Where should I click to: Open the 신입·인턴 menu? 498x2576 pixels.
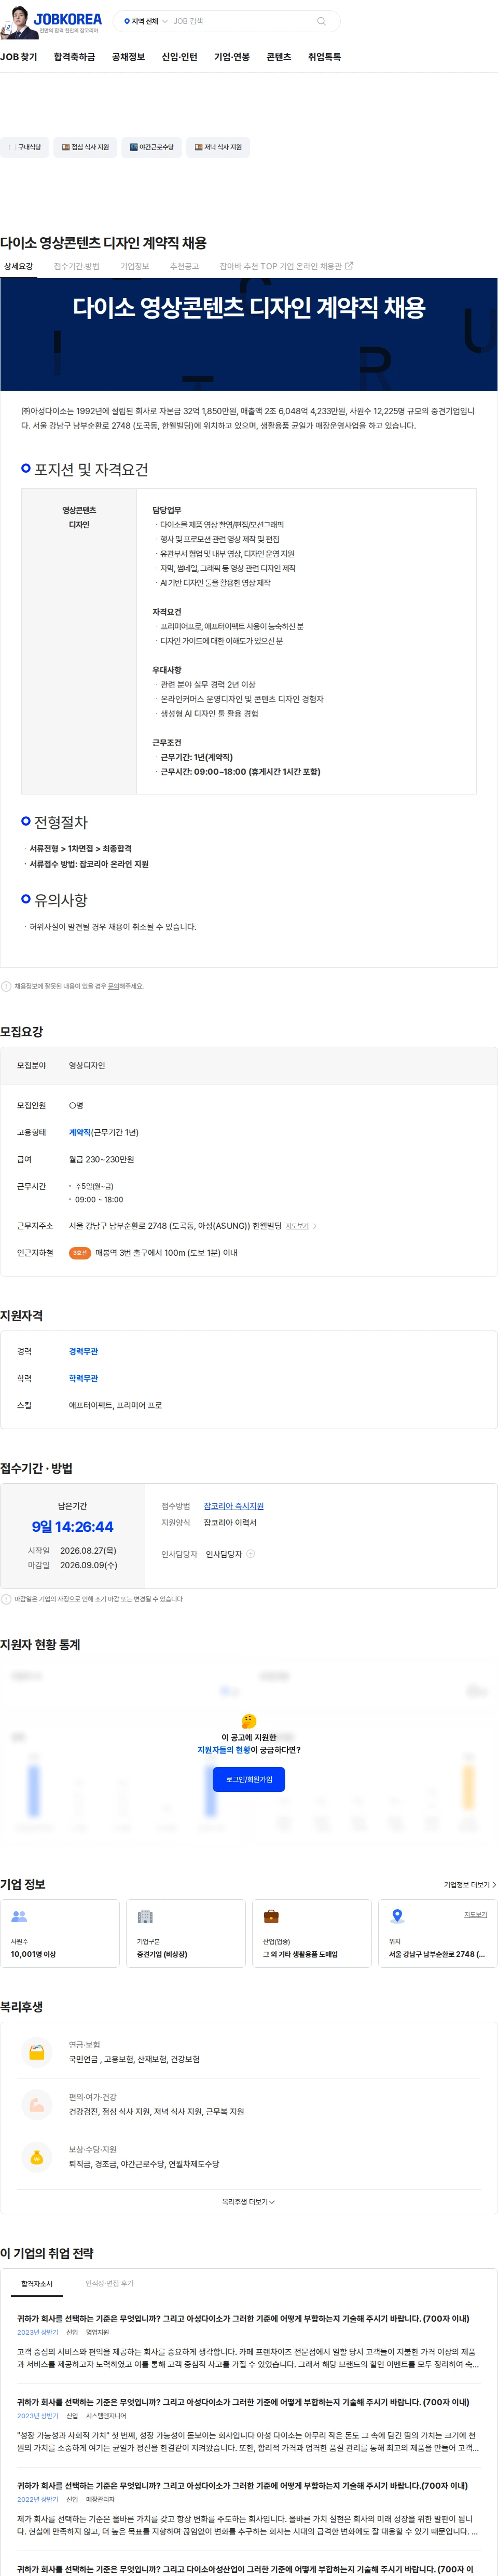179,57
